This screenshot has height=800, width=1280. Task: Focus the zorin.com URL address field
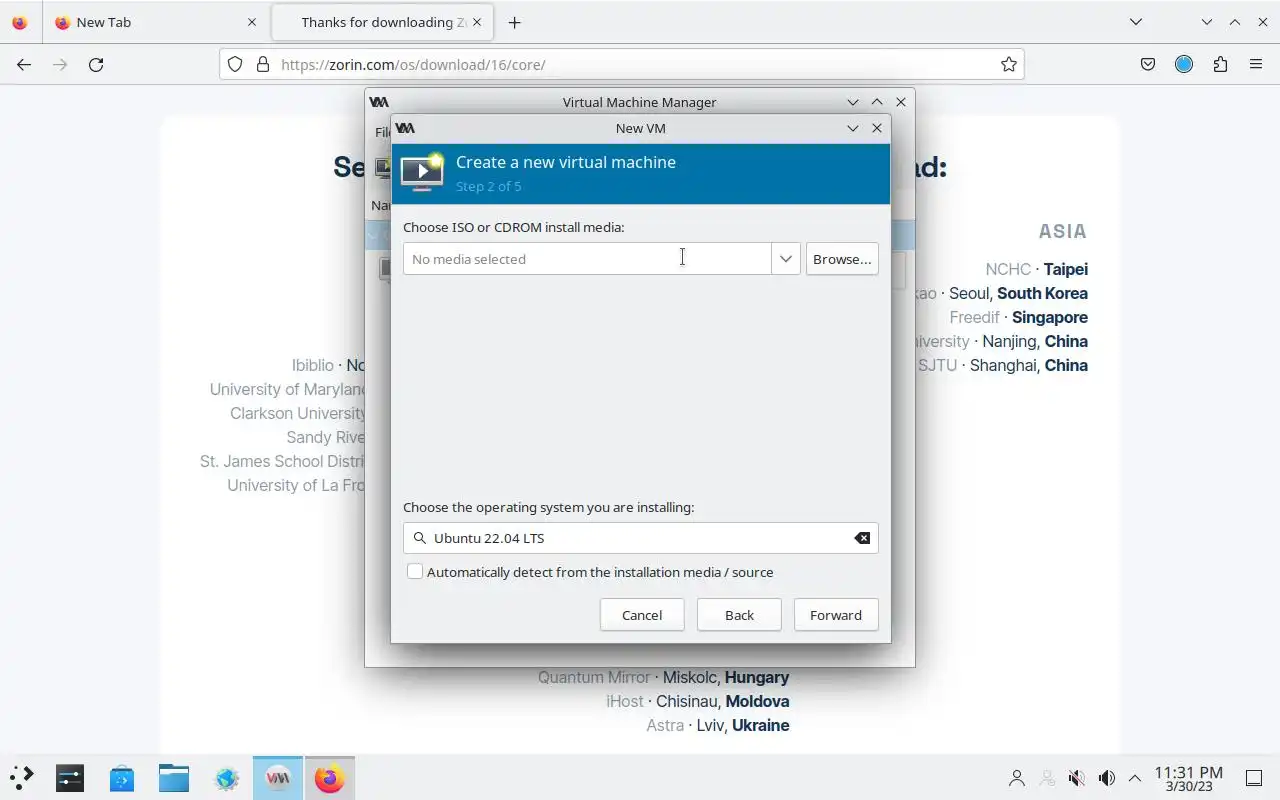(621, 64)
